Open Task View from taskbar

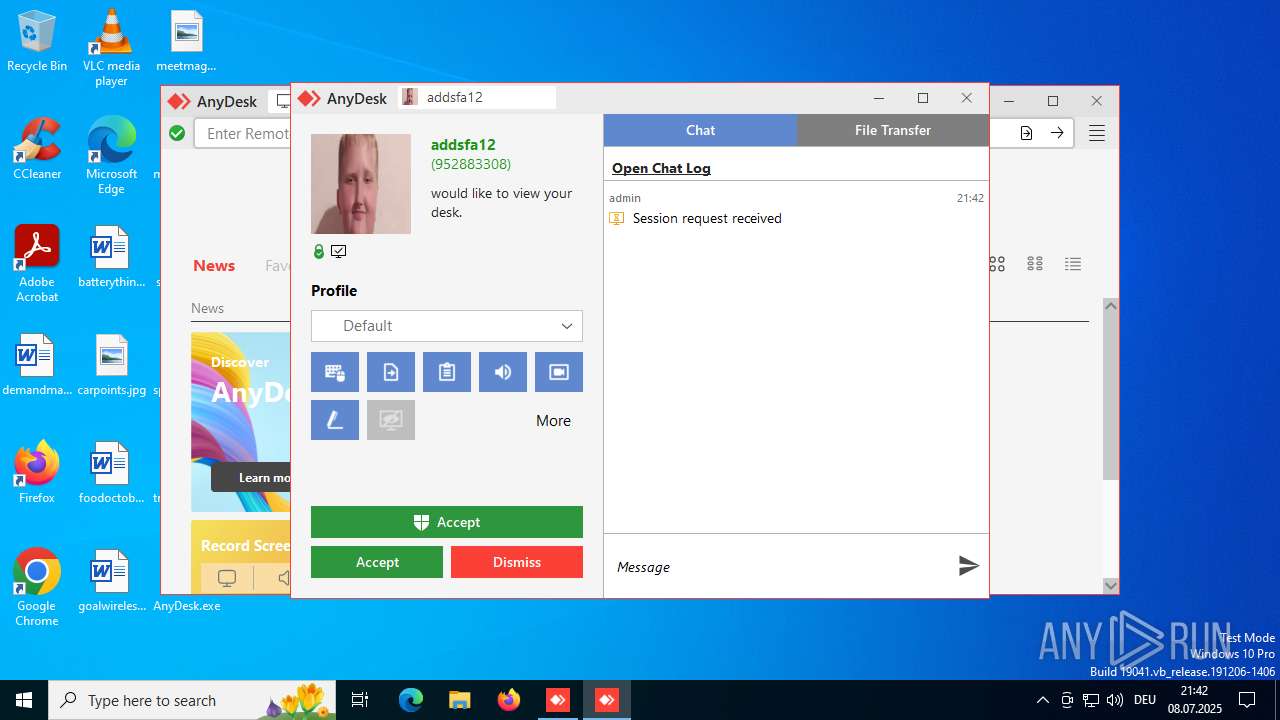361,700
